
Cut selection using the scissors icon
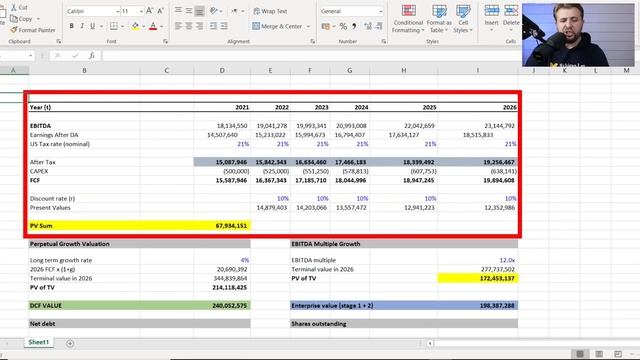pos(19,7)
